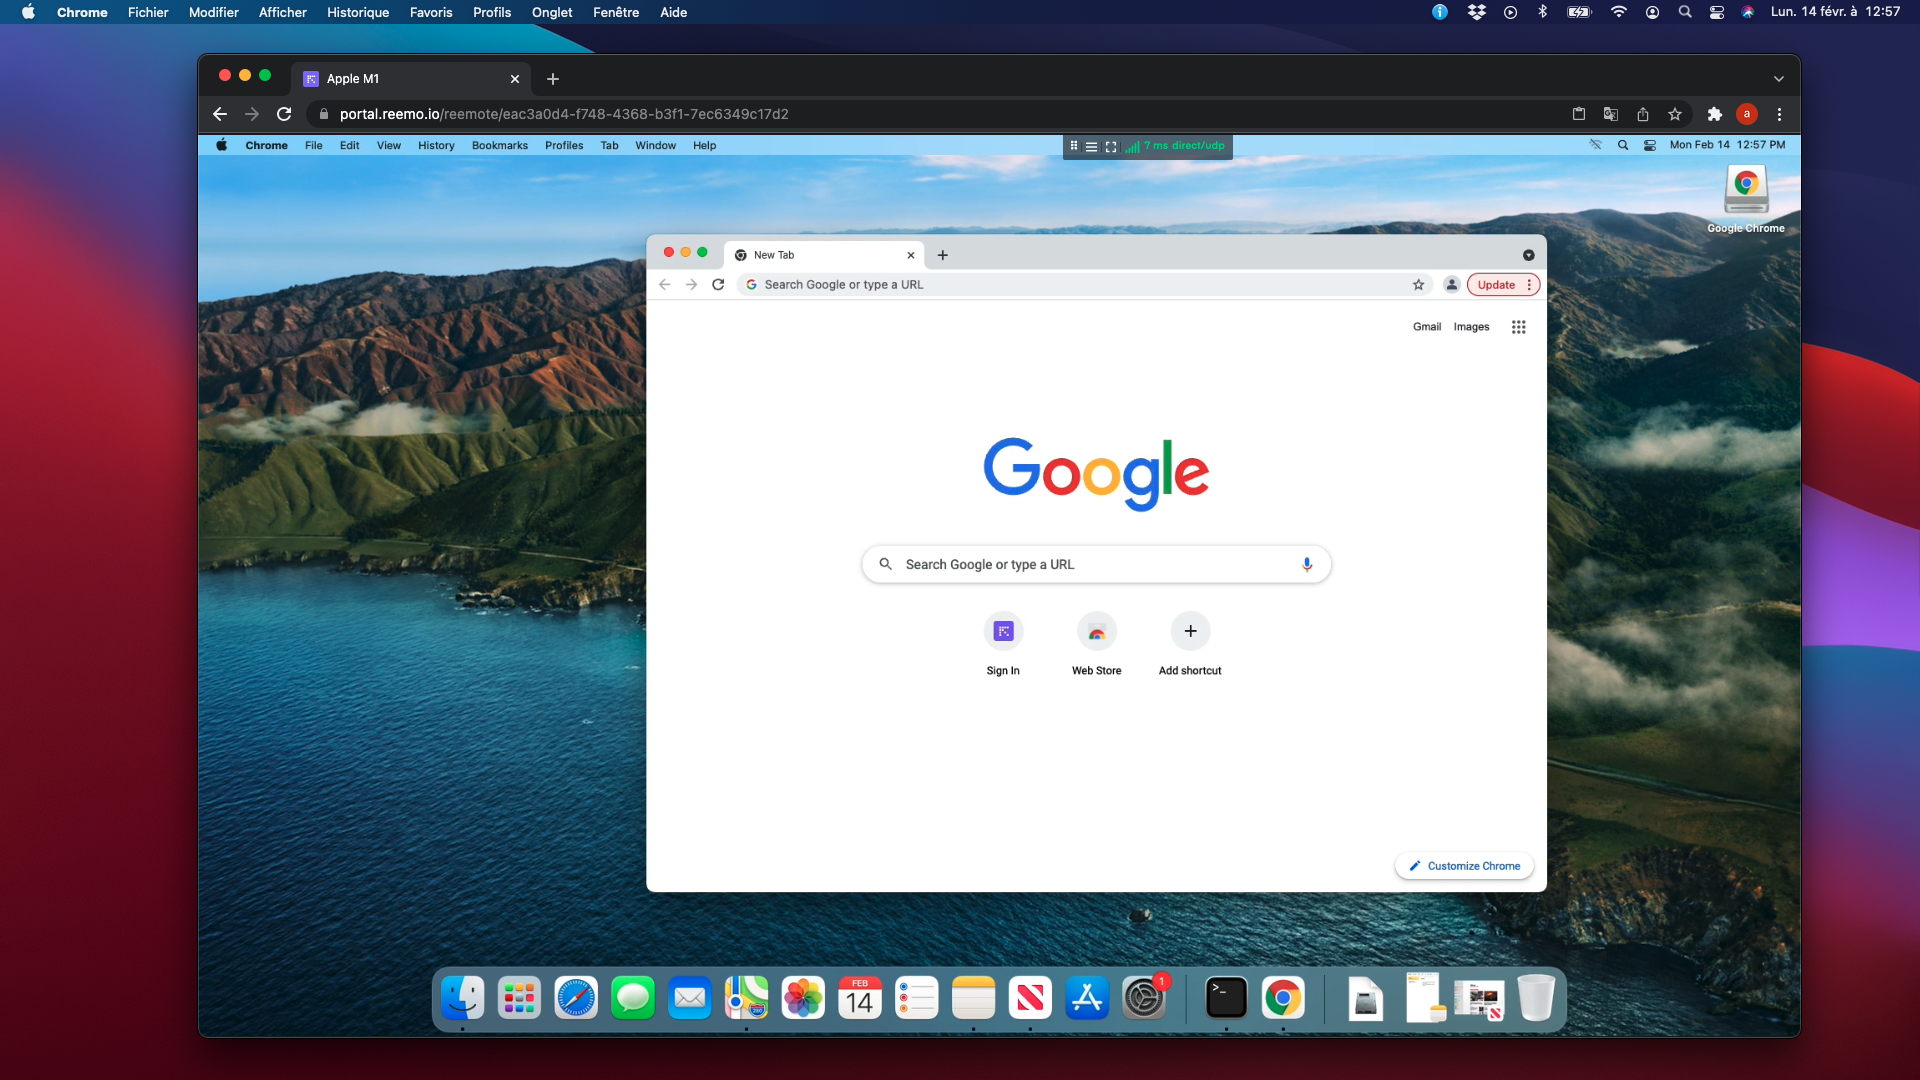The width and height of the screenshot is (1920, 1080).
Task: Toggle the remote Mac Control Center
Action: pos(1650,145)
